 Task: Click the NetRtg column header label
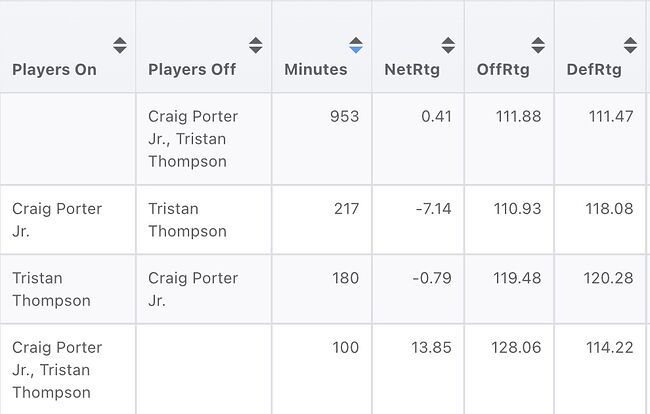pos(411,70)
